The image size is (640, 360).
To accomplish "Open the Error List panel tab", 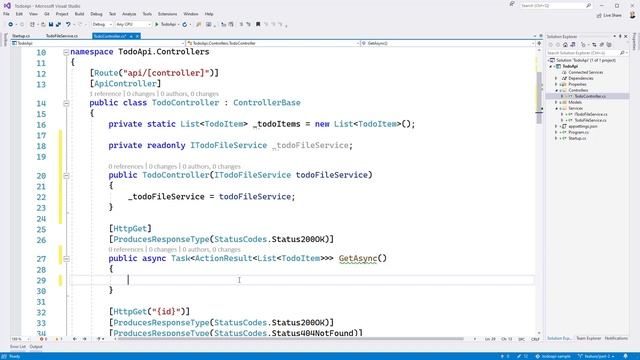I will (x=18, y=347).
